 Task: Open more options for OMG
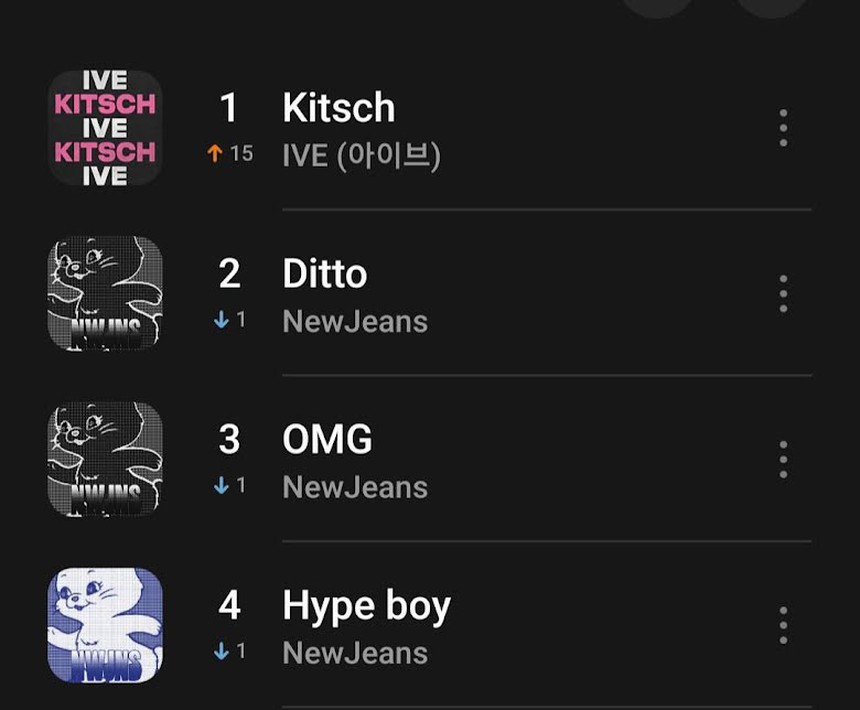pos(783,460)
